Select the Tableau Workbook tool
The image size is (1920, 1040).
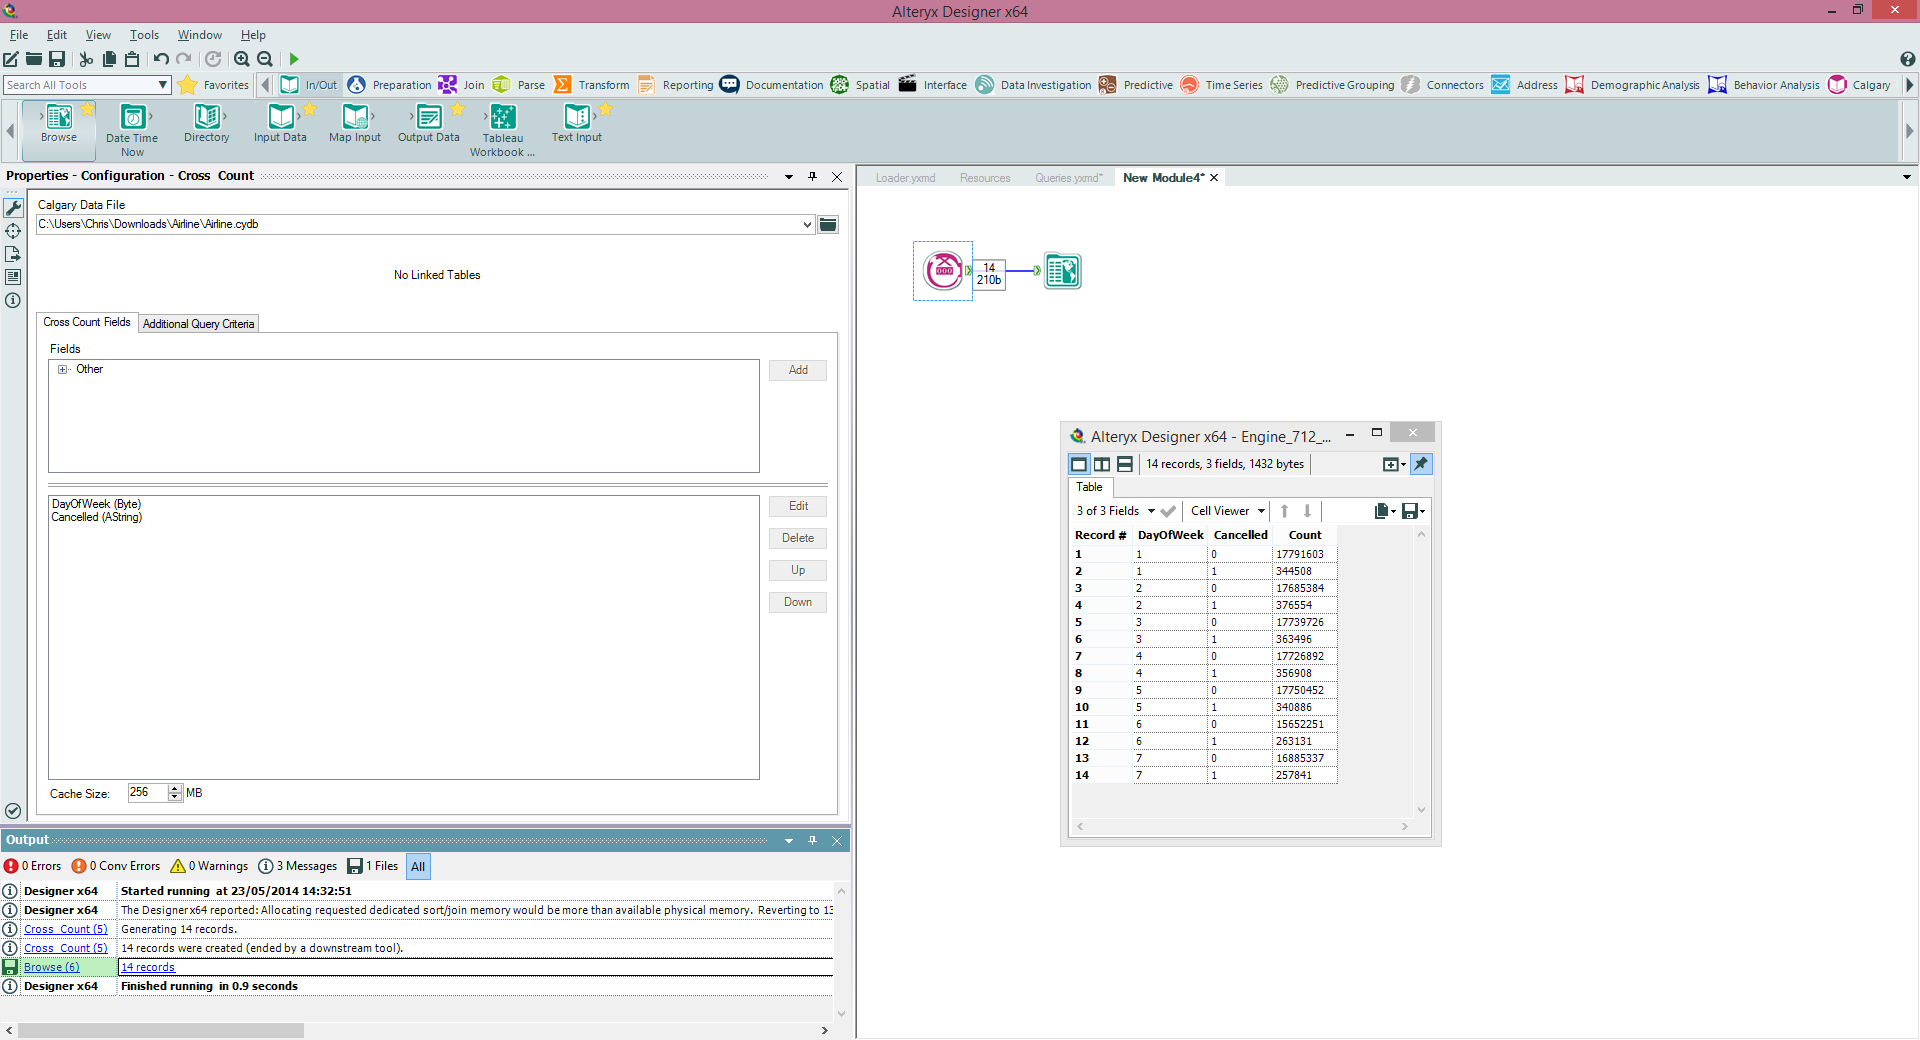point(503,130)
